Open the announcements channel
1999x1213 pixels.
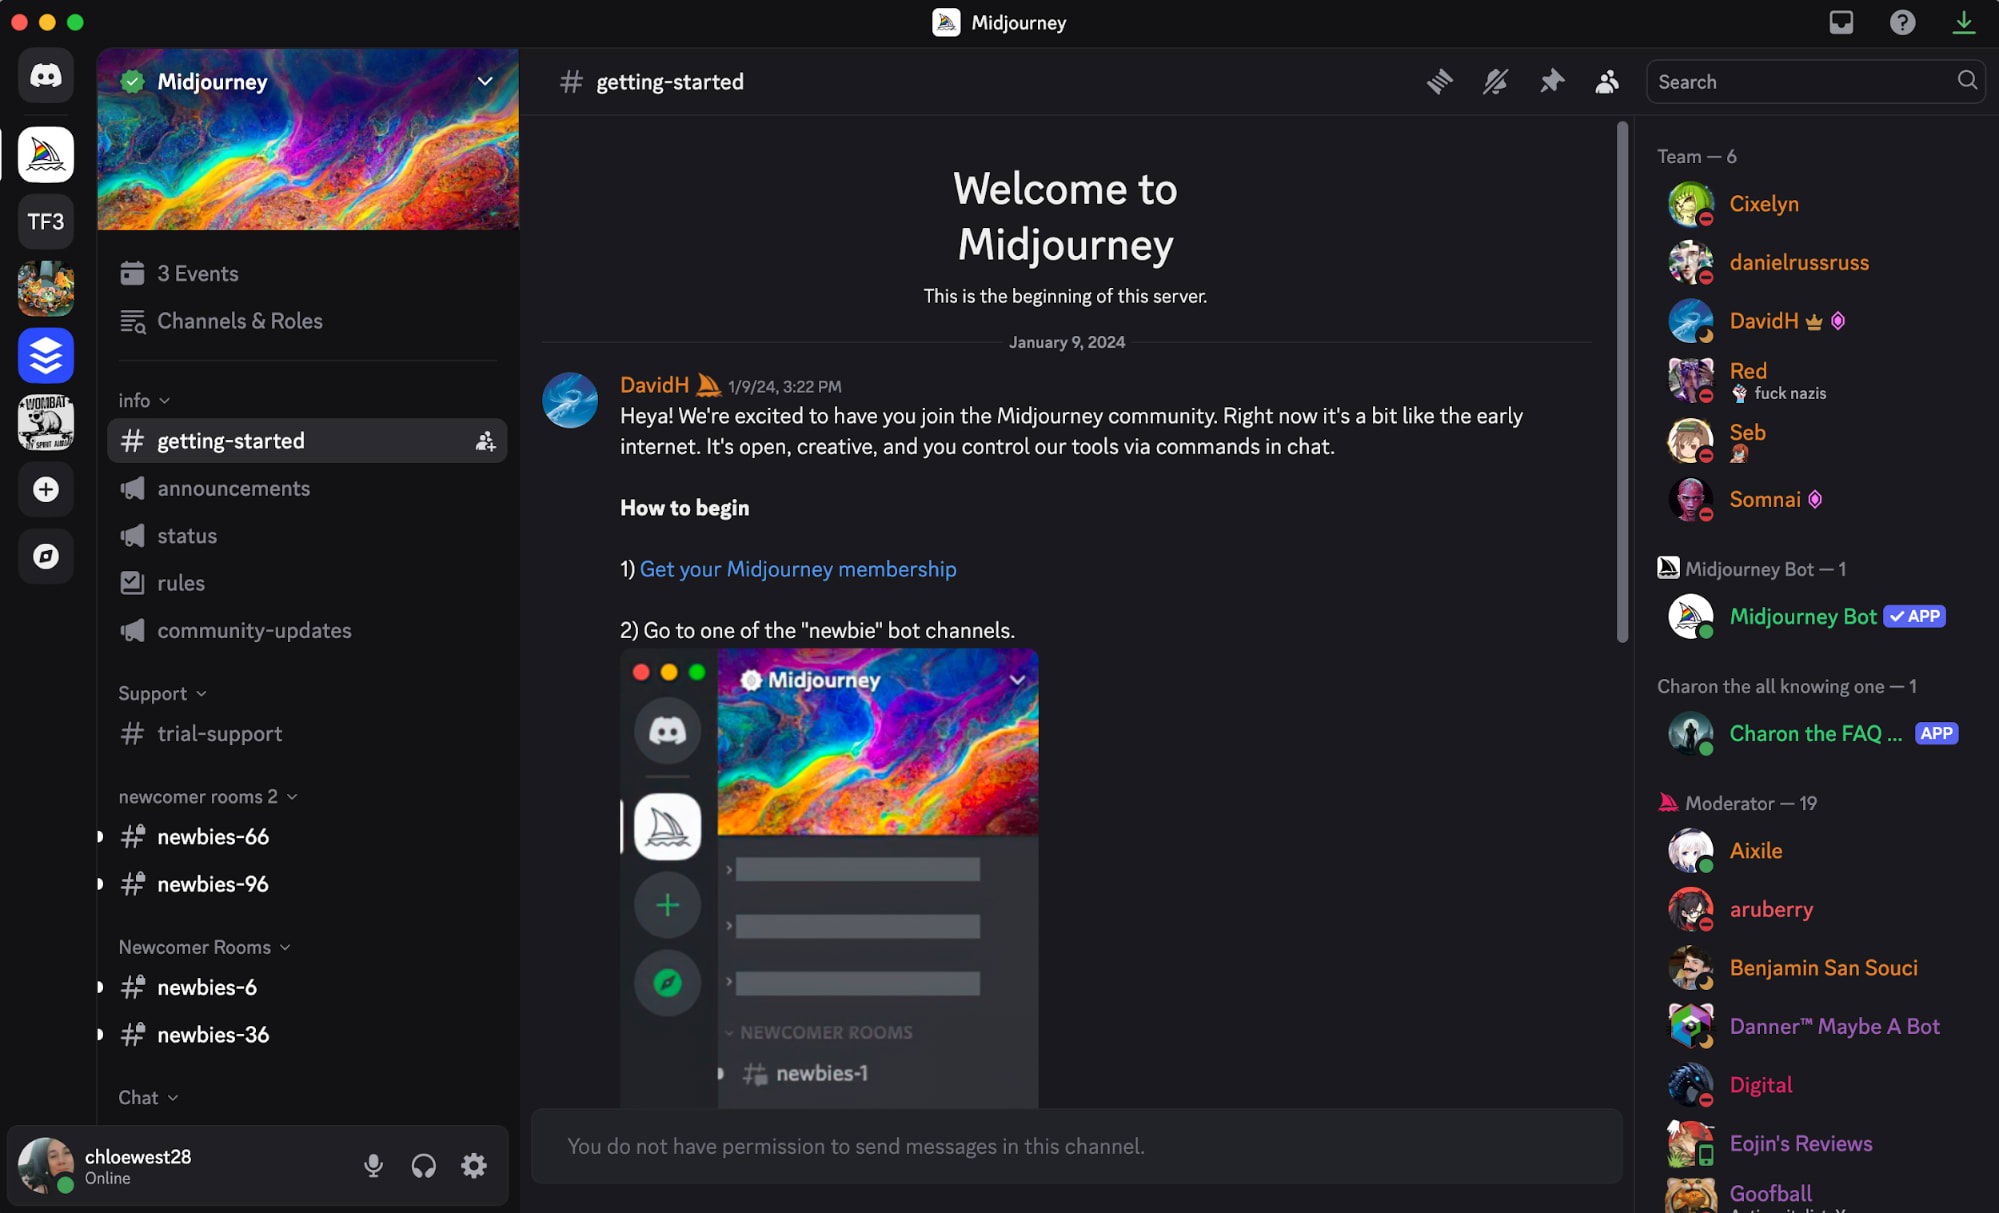pyautogui.click(x=307, y=488)
